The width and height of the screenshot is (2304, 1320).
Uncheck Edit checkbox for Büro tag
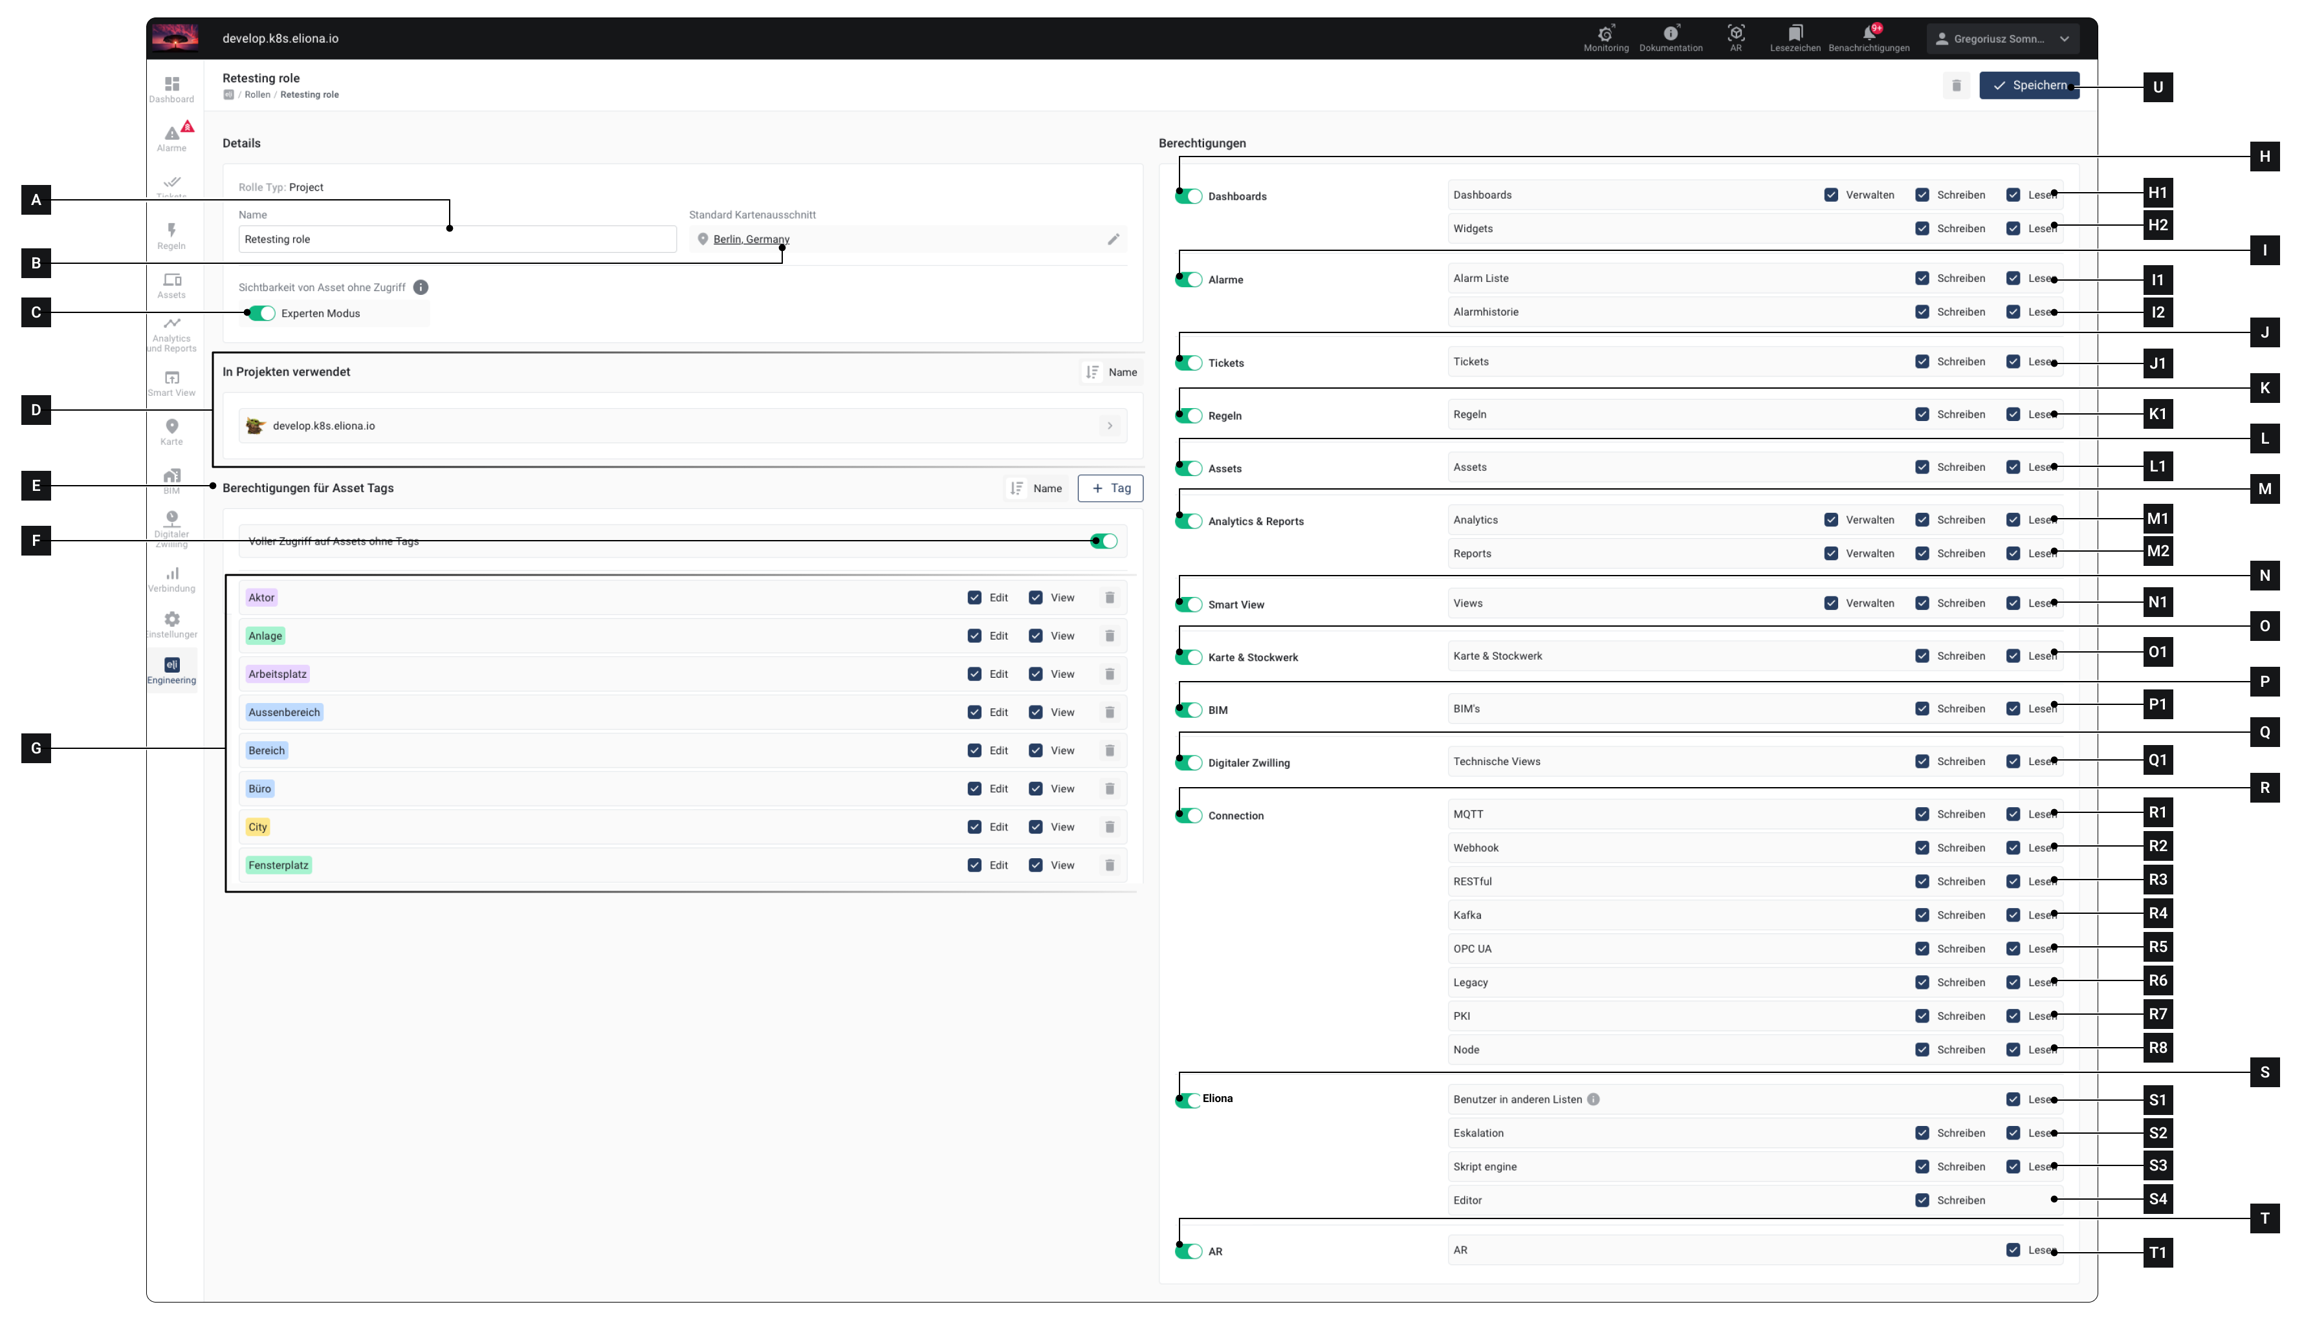tap(974, 789)
